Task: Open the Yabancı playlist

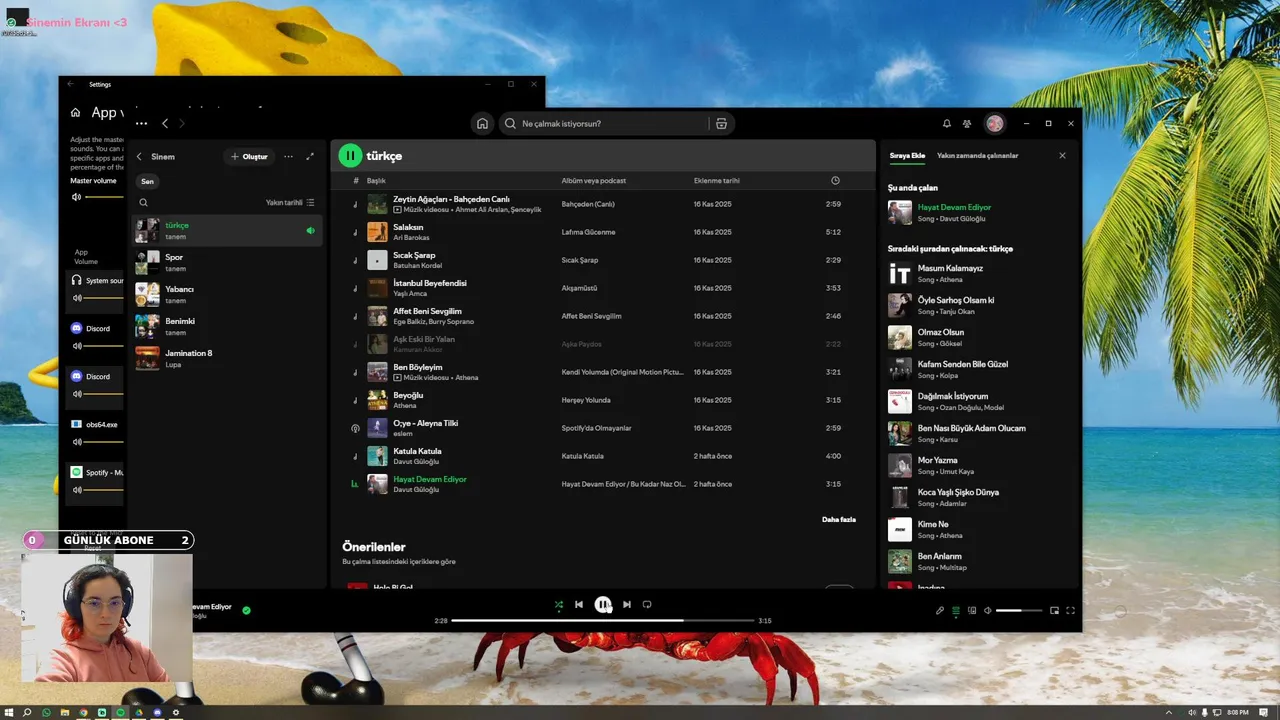Action: click(227, 294)
